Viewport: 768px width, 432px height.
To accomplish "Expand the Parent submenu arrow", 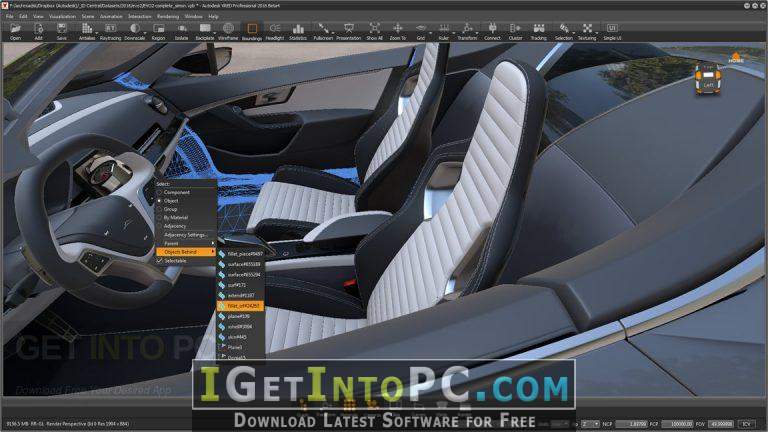I will tap(213, 243).
